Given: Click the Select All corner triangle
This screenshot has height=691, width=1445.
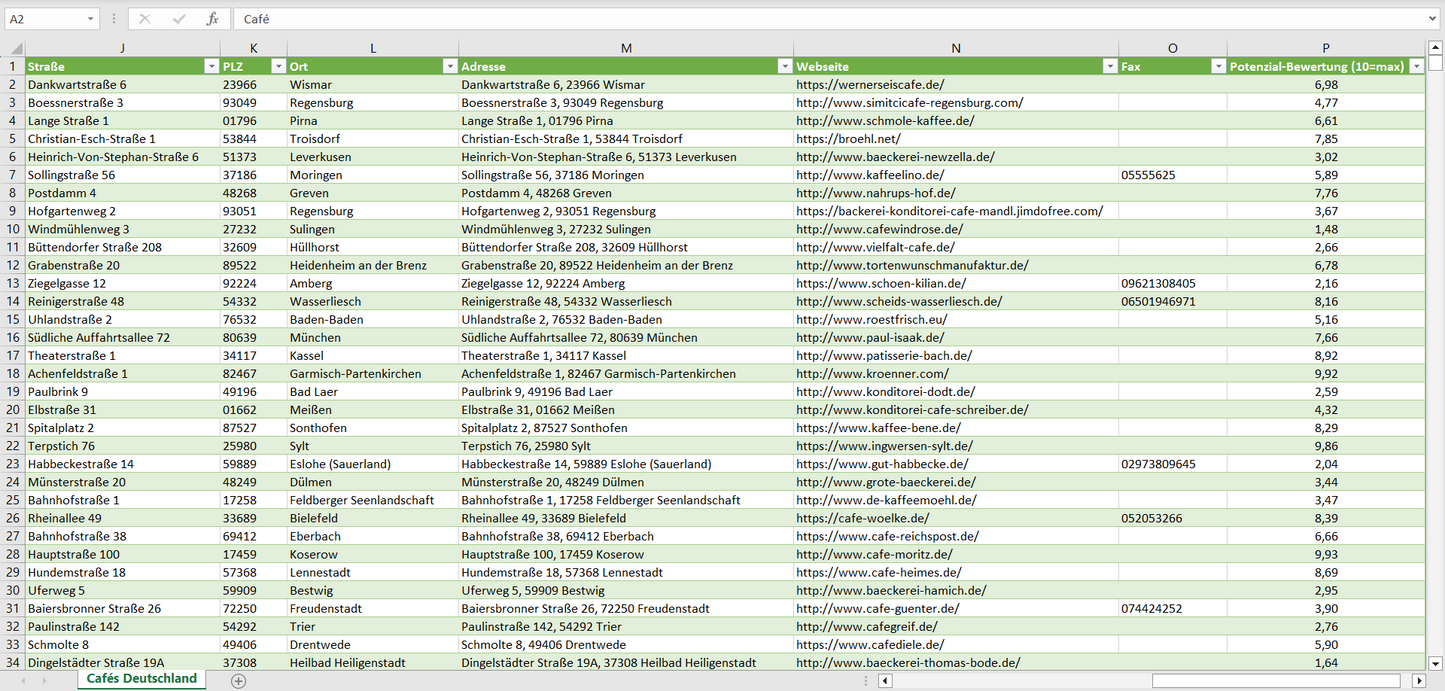Looking at the screenshot, I should pyautogui.click(x=15, y=48).
